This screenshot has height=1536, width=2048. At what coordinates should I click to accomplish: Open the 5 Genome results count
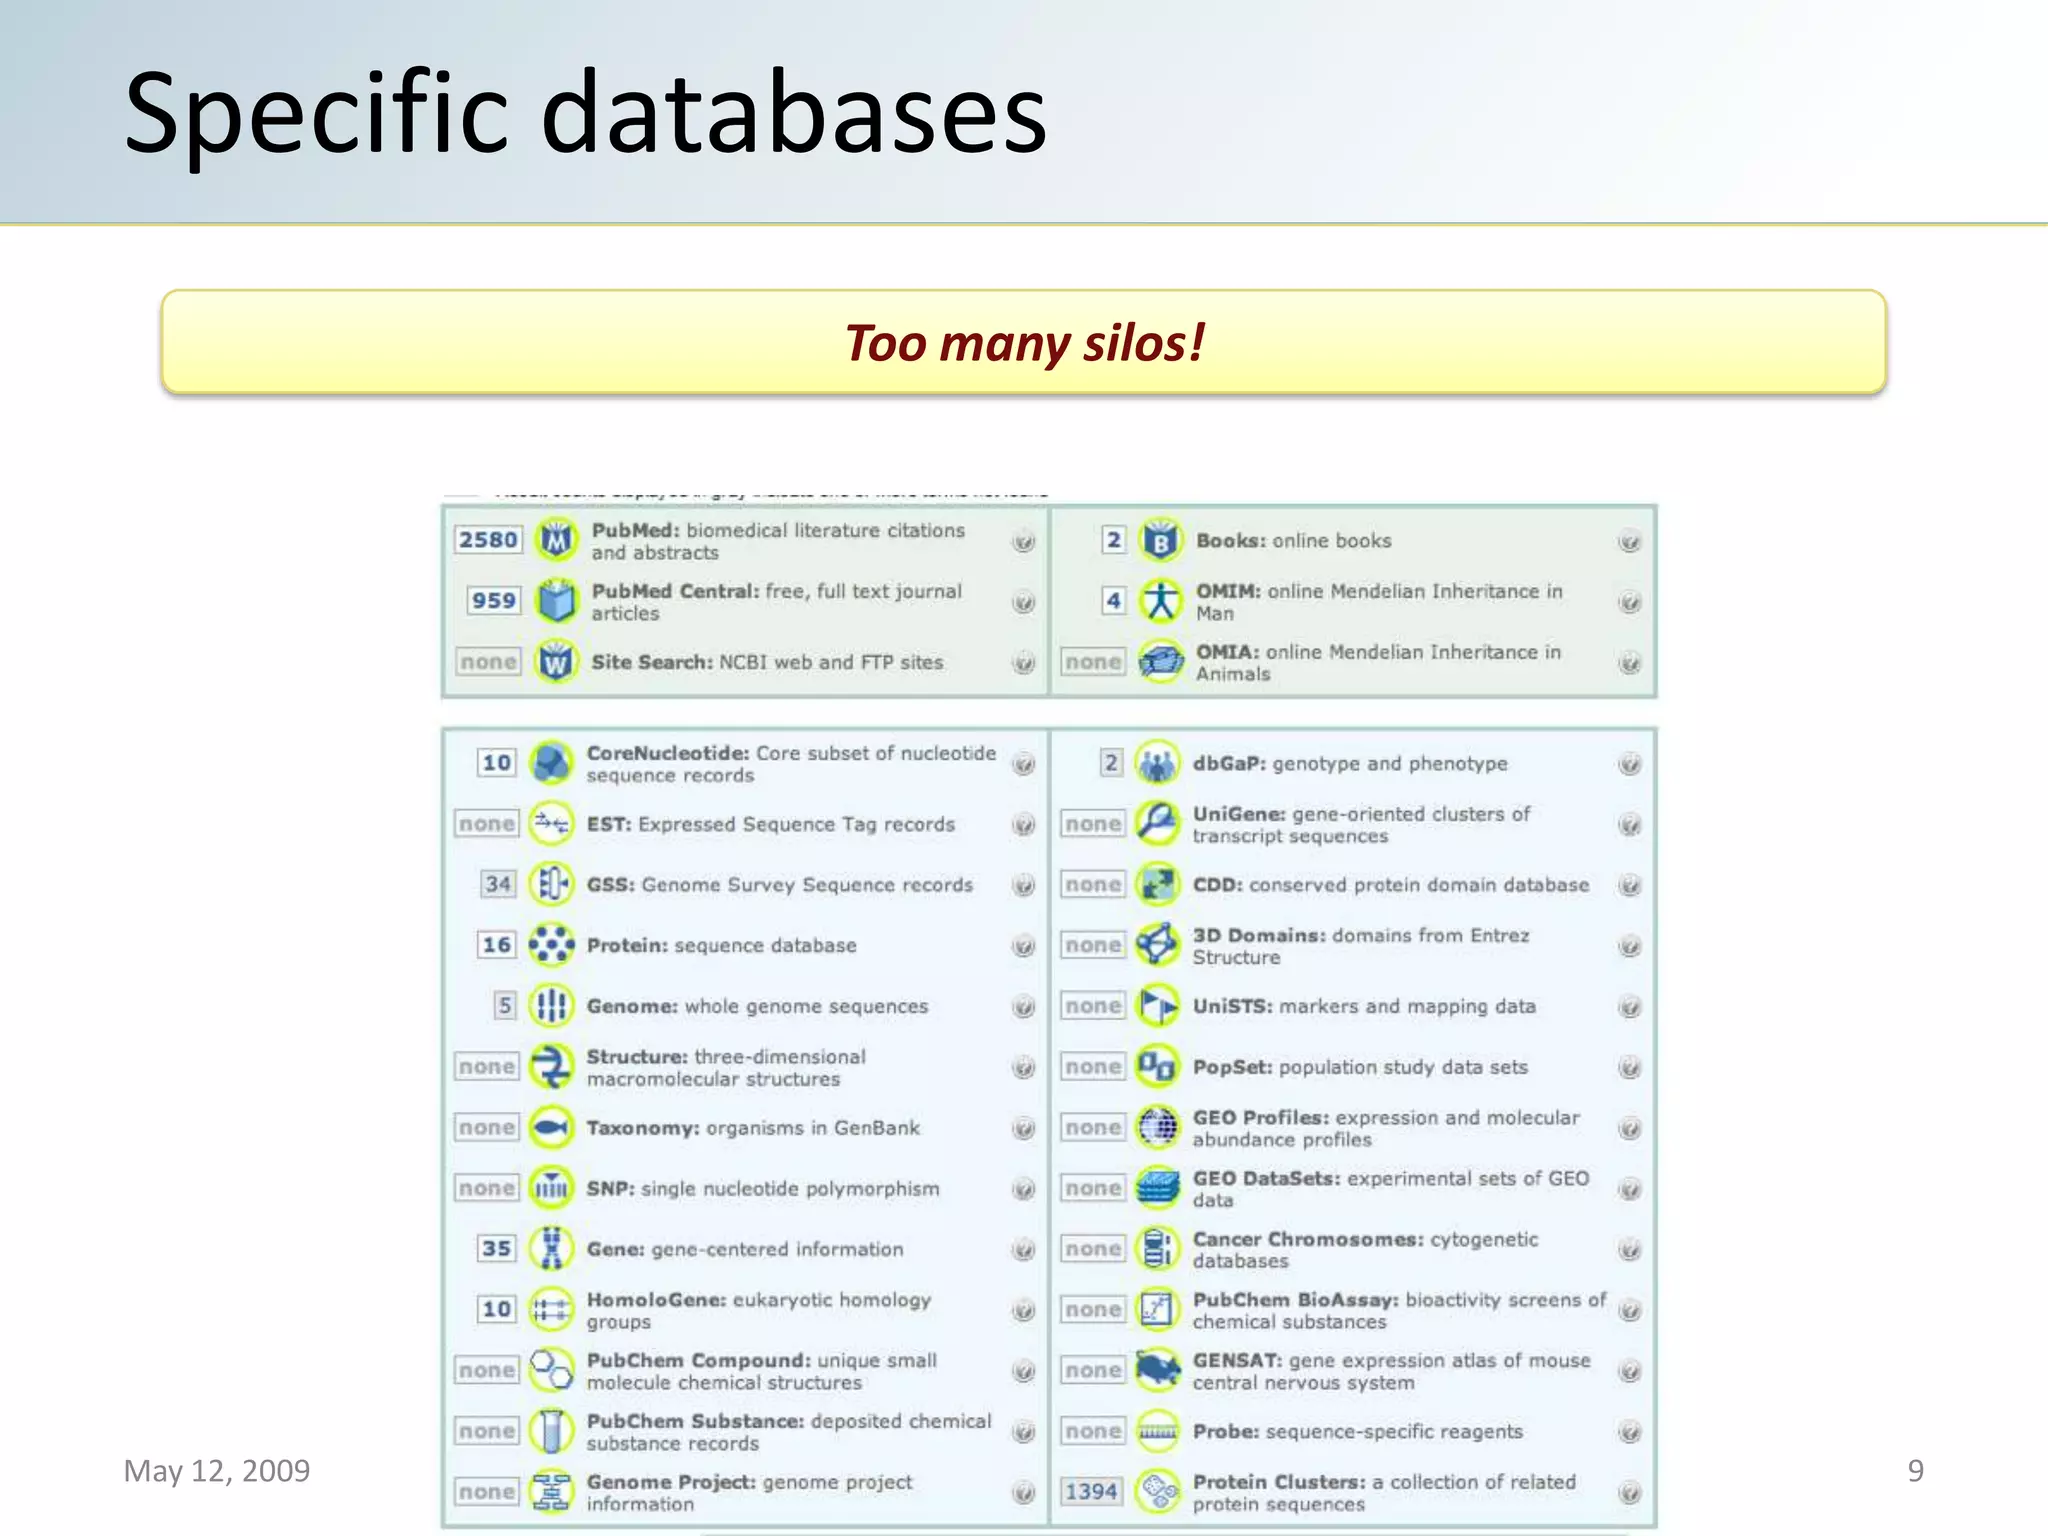pyautogui.click(x=505, y=1006)
